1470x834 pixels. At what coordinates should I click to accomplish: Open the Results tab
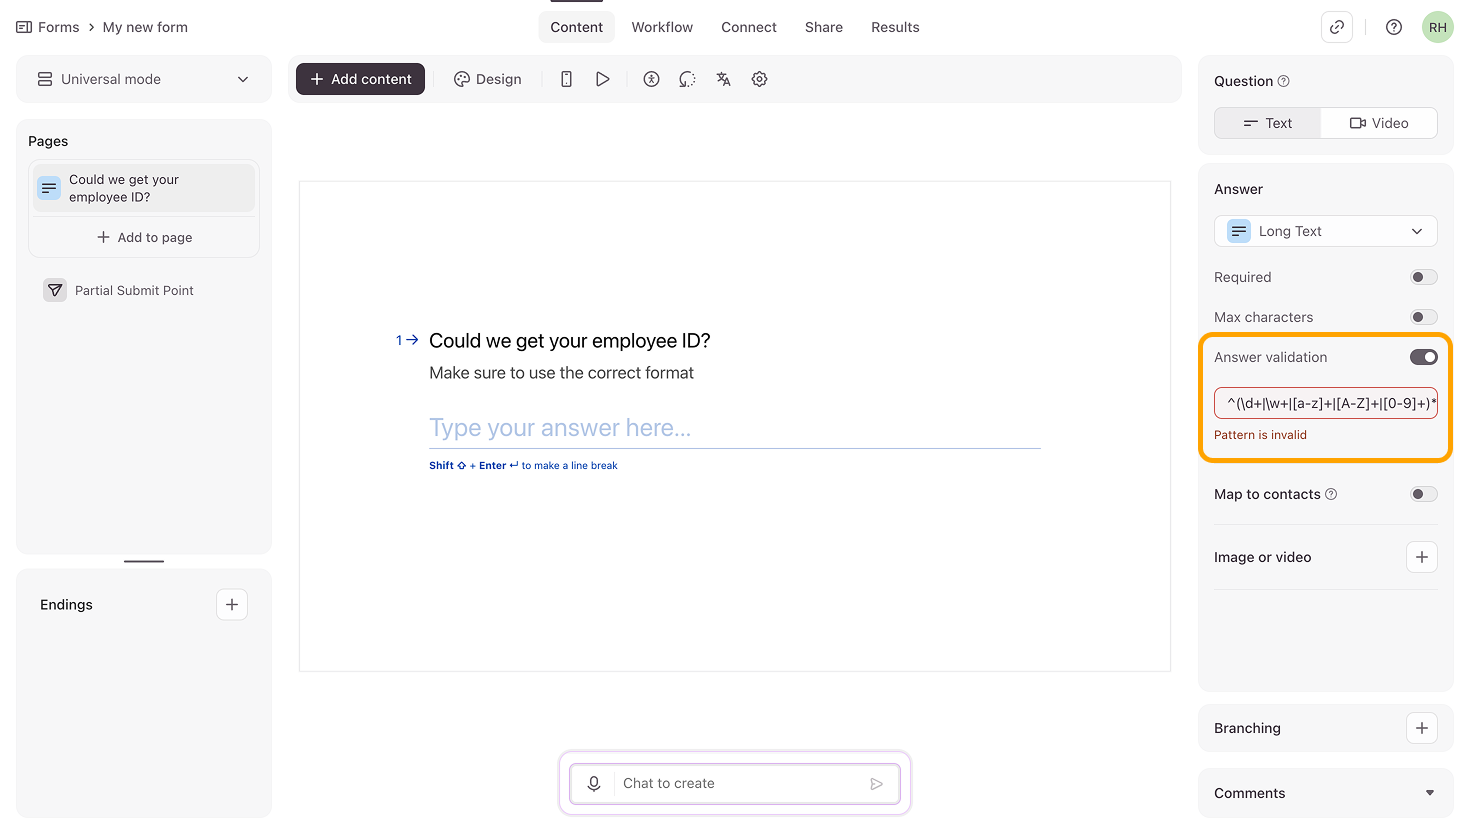[895, 27]
